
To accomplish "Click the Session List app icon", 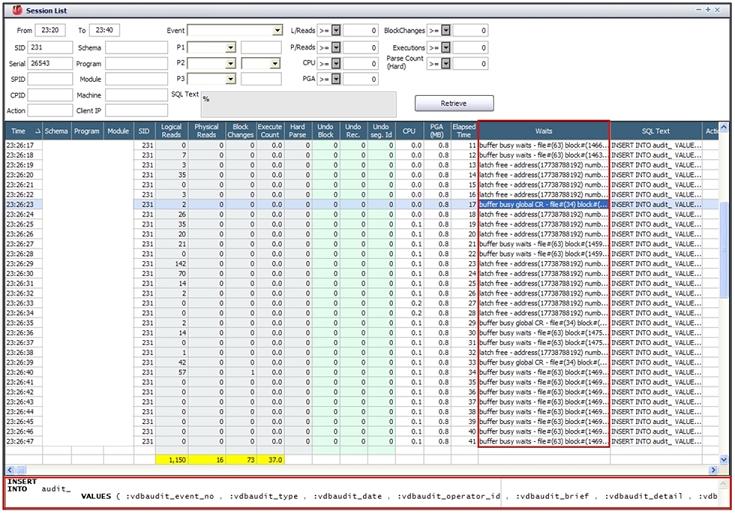I will click(x=17, y=10).
